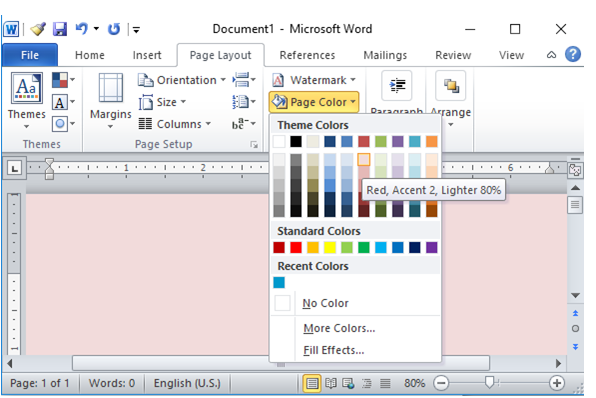Open the Size dropdown
This screenshot has width=596, height=398.
point(162,102)
